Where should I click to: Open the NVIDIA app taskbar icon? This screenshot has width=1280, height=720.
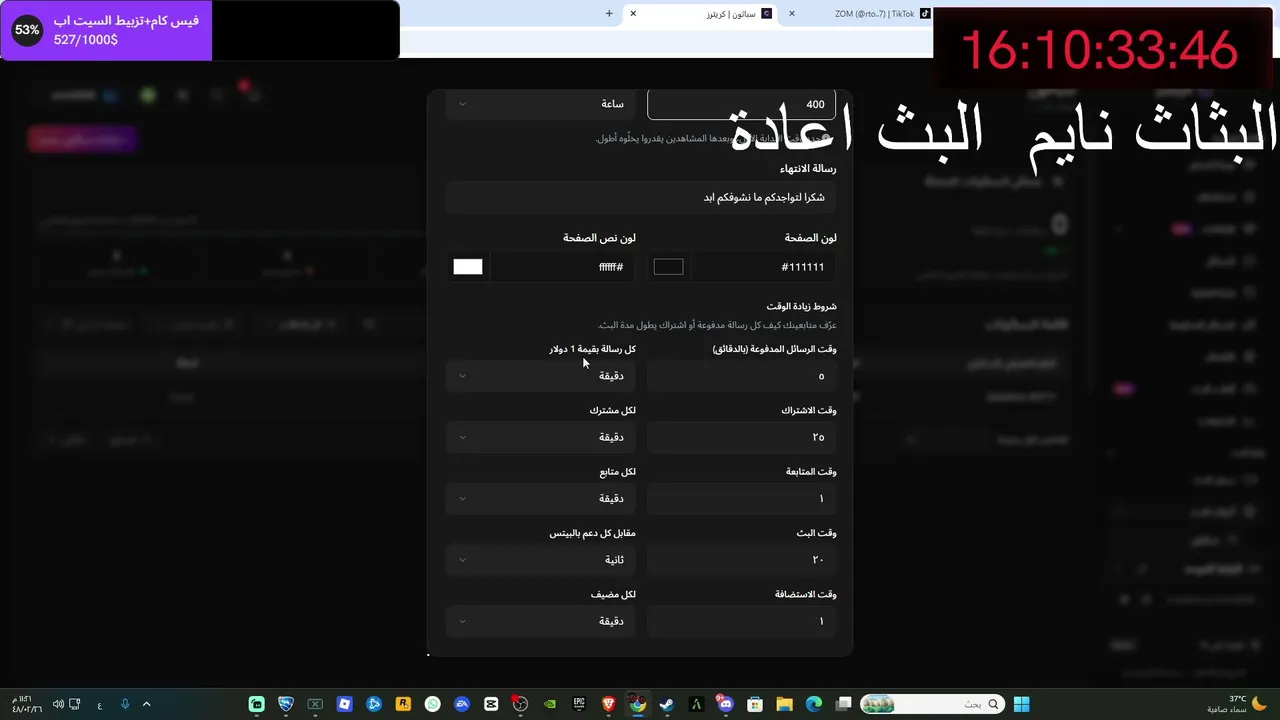[550, 704]
